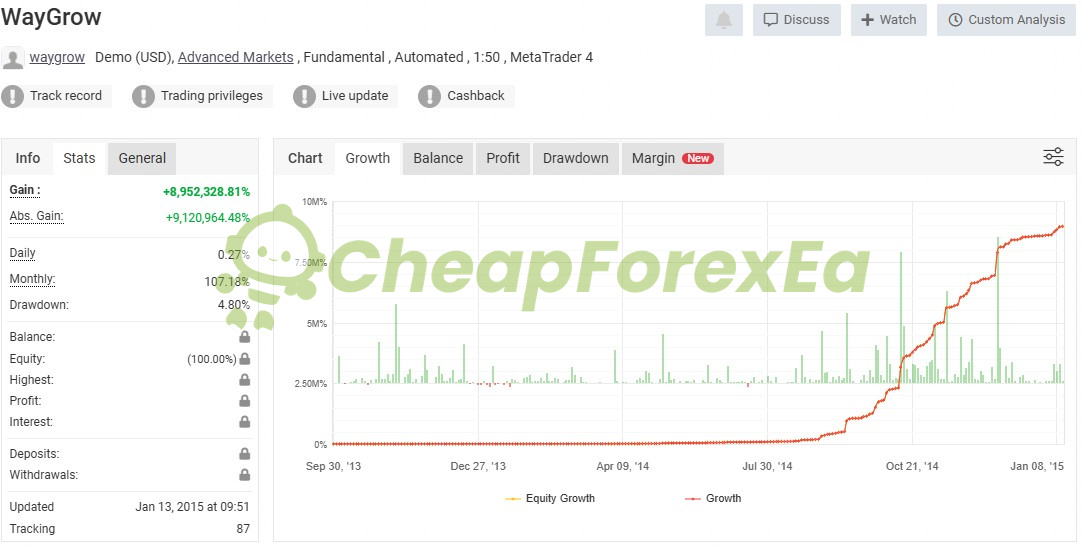Switch to the Stats tab

(79, 158)
